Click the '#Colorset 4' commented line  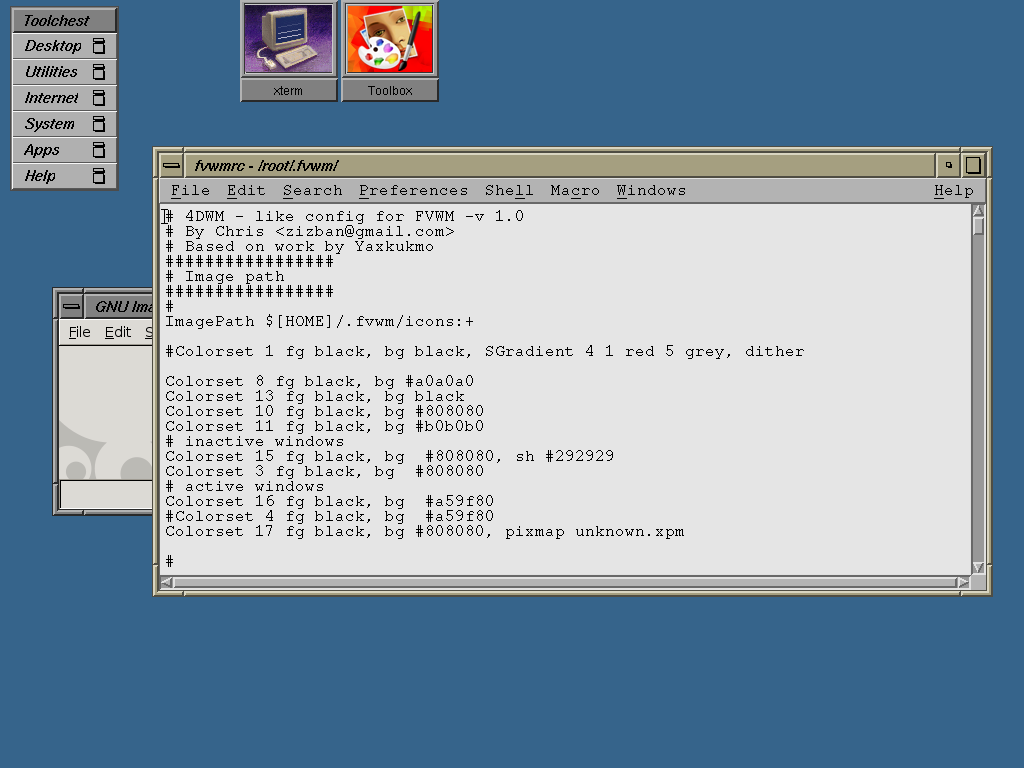pyautogui.click(x=329, y=517)
